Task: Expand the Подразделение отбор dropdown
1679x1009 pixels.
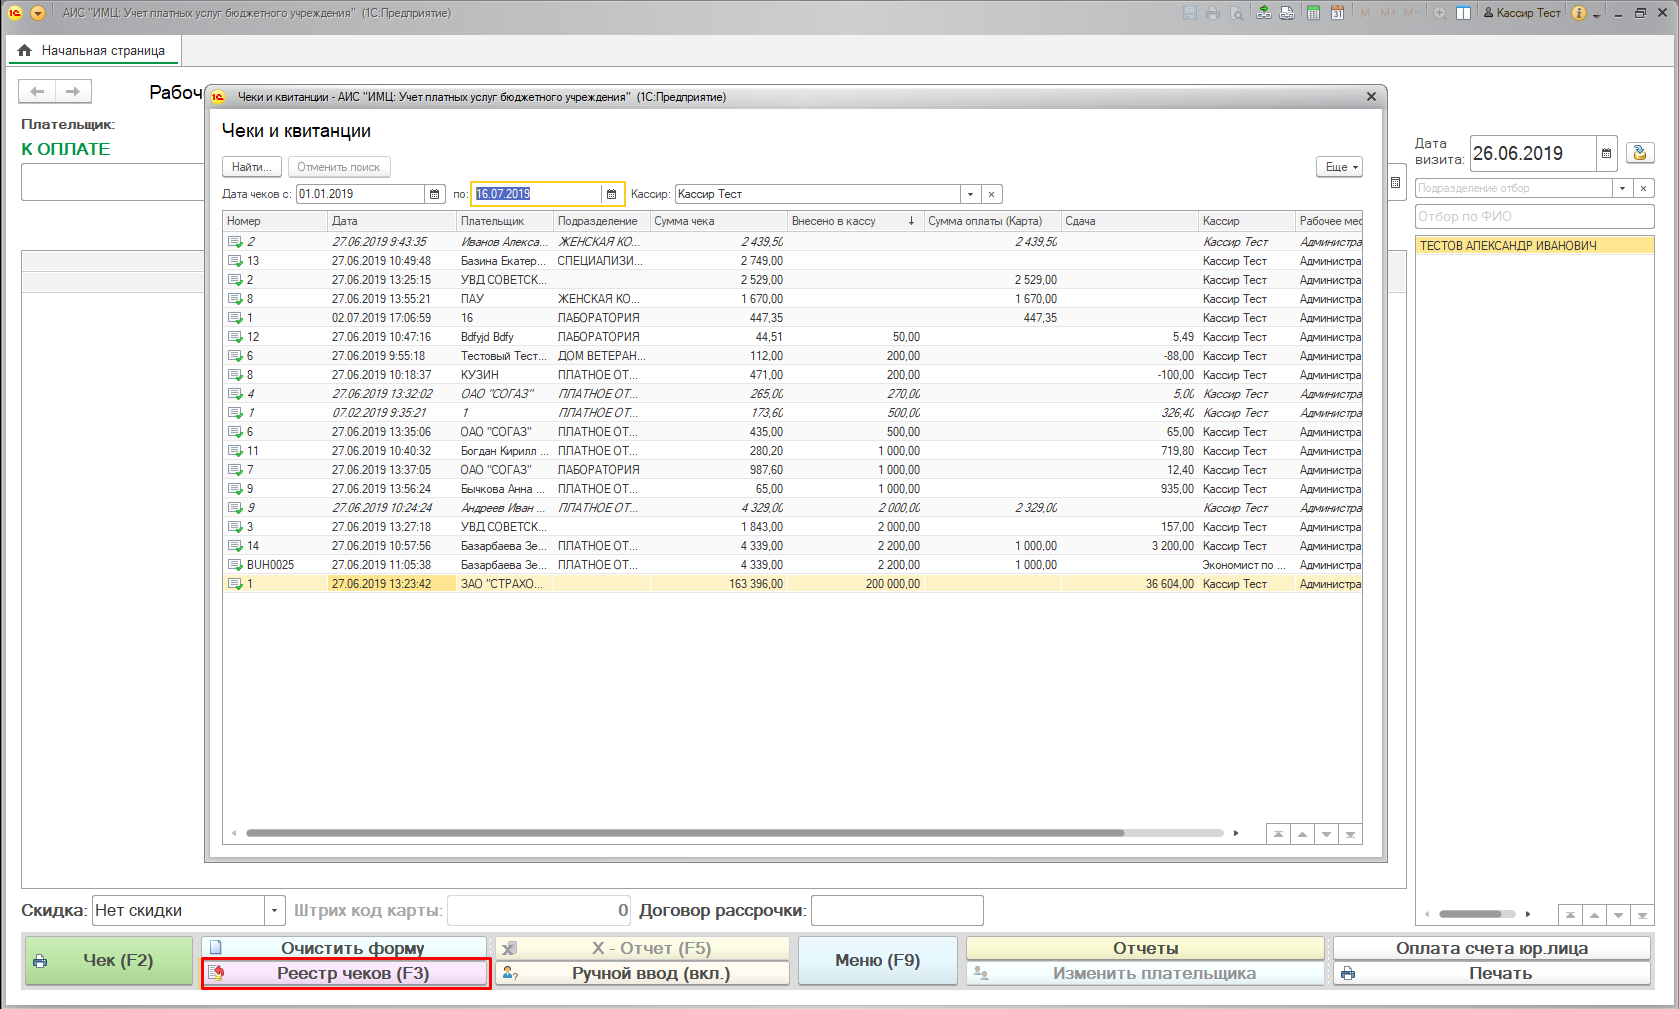Action: (1622, 188)
